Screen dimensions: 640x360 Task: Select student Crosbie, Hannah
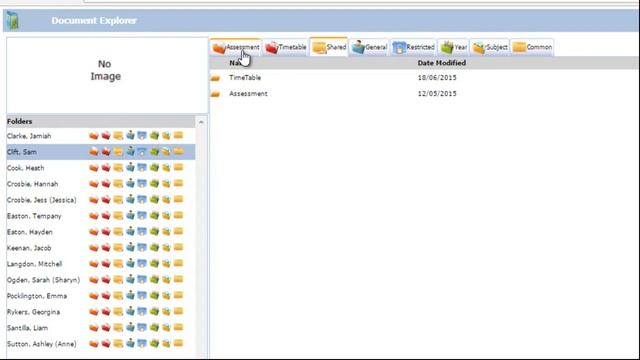click(x=32, y=184)
